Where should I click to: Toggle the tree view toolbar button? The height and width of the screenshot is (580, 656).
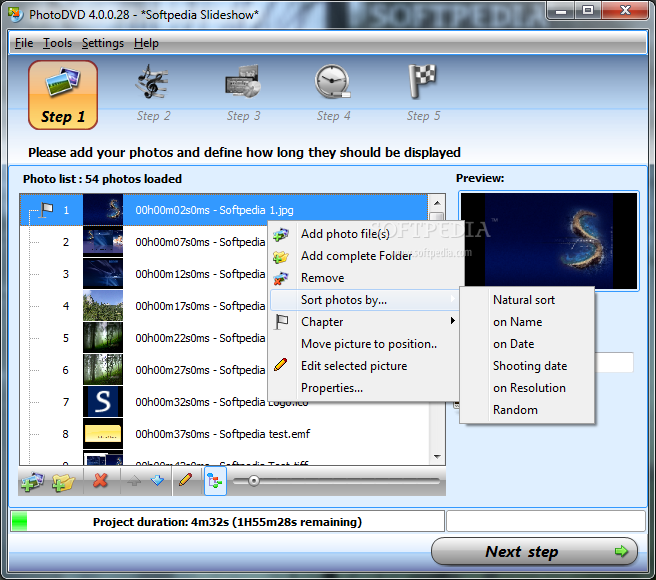point(215,481)
